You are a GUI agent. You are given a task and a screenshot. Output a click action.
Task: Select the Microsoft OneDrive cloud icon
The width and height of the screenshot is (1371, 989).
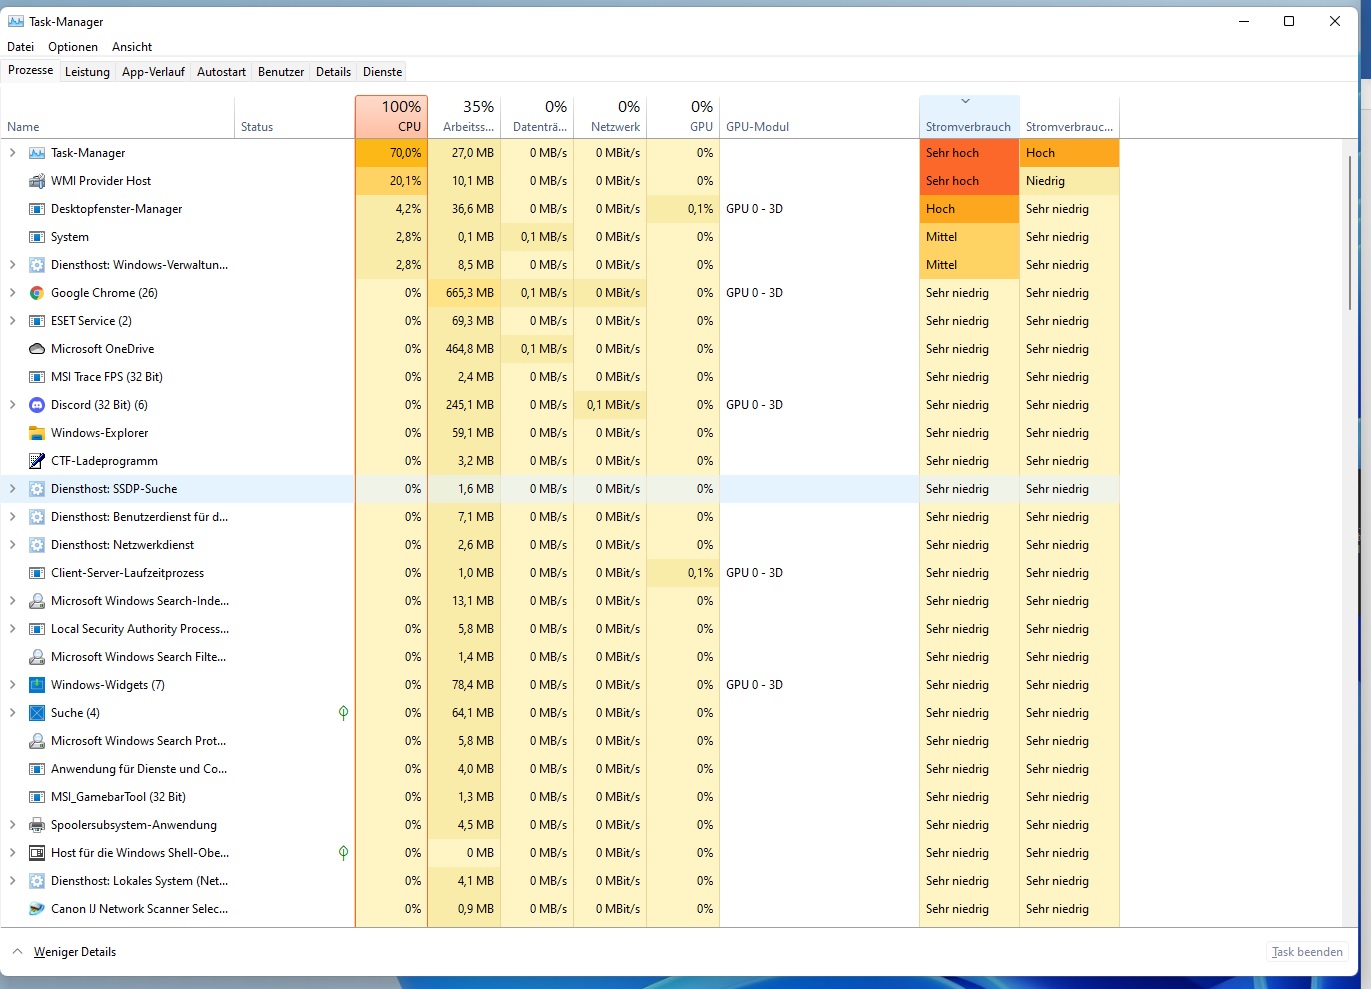click(36, 348)
